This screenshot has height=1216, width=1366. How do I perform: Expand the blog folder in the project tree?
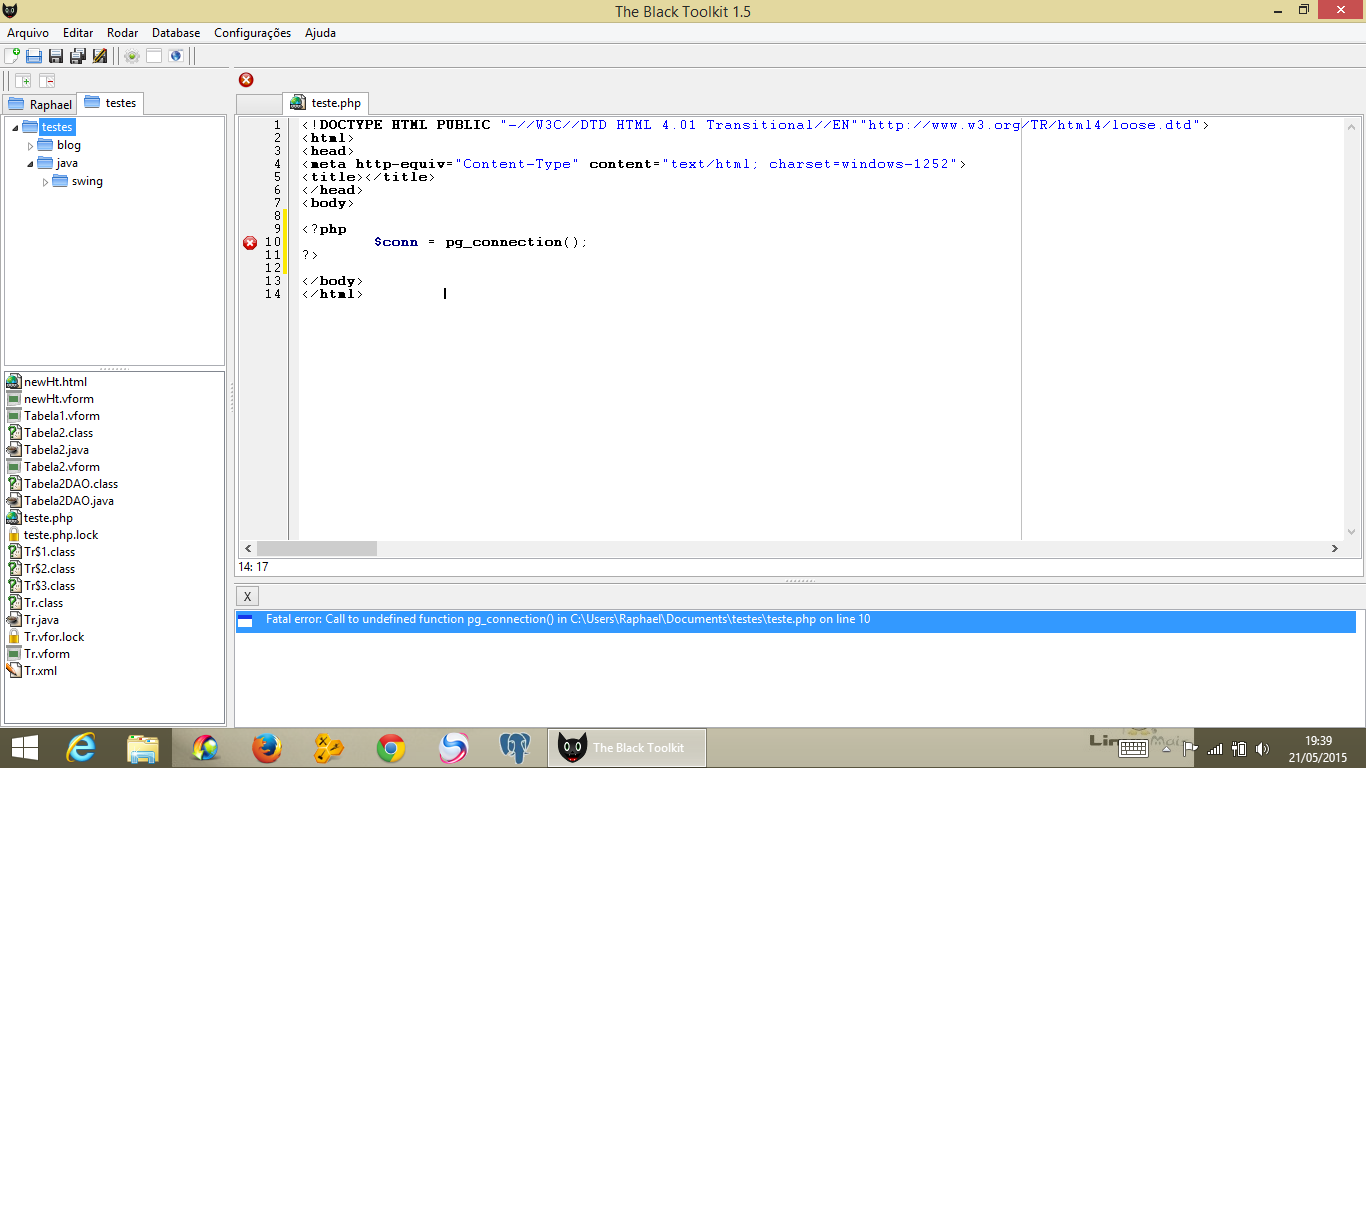click(31, 145)
